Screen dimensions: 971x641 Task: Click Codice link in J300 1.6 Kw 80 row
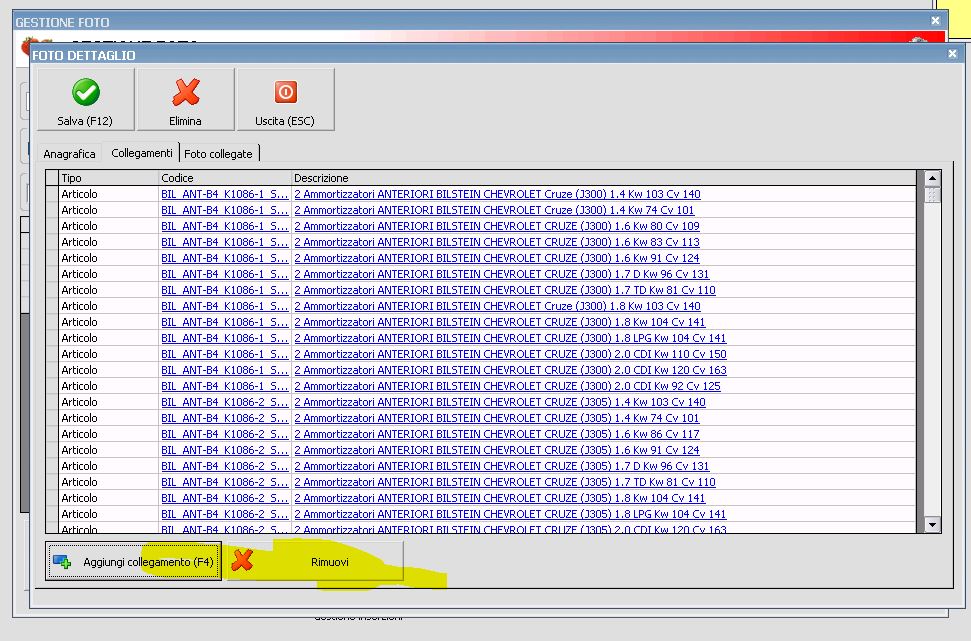click(225, 226)
